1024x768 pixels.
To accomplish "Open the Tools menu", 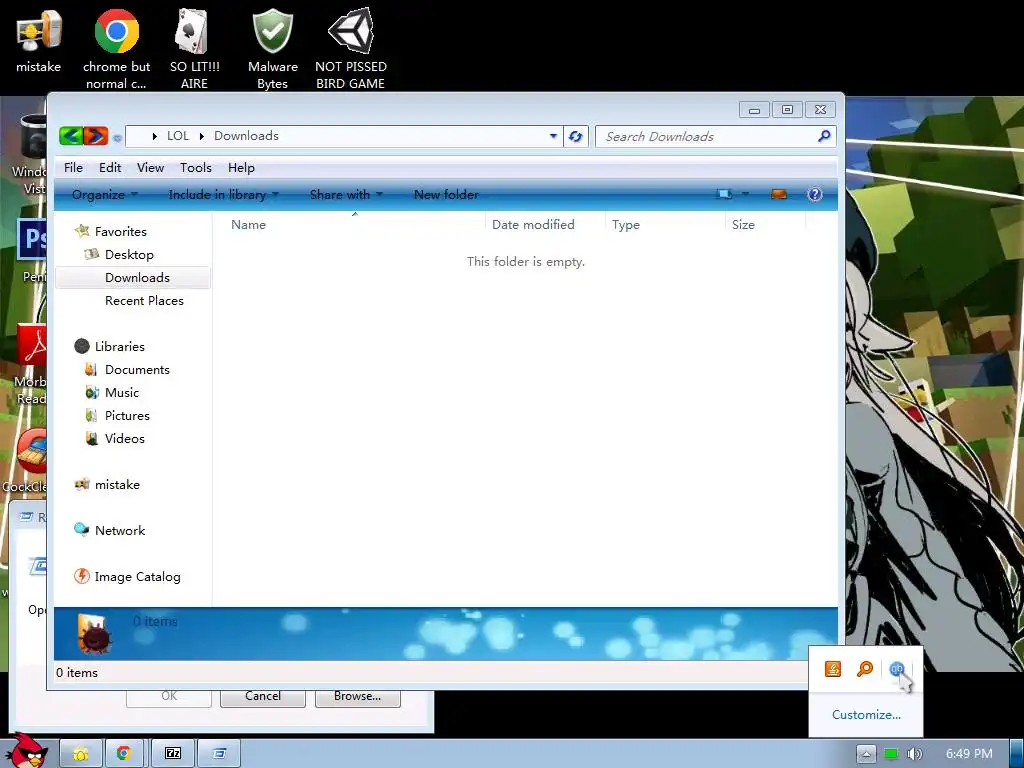I will (196, 167).
